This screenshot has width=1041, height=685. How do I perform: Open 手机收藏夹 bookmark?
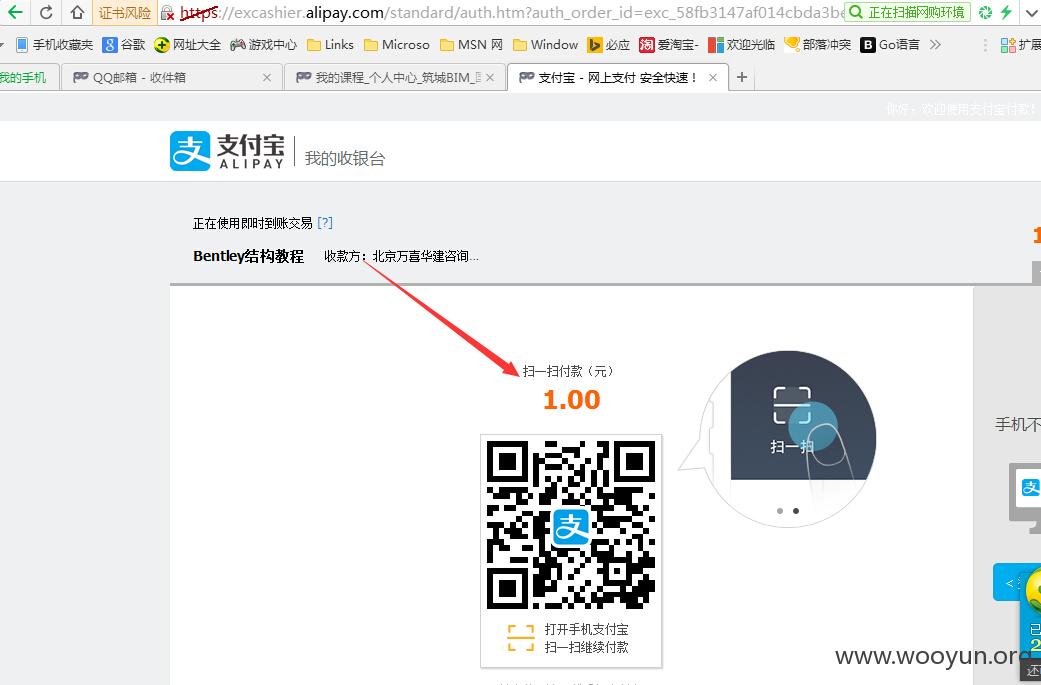click(54, 44)
